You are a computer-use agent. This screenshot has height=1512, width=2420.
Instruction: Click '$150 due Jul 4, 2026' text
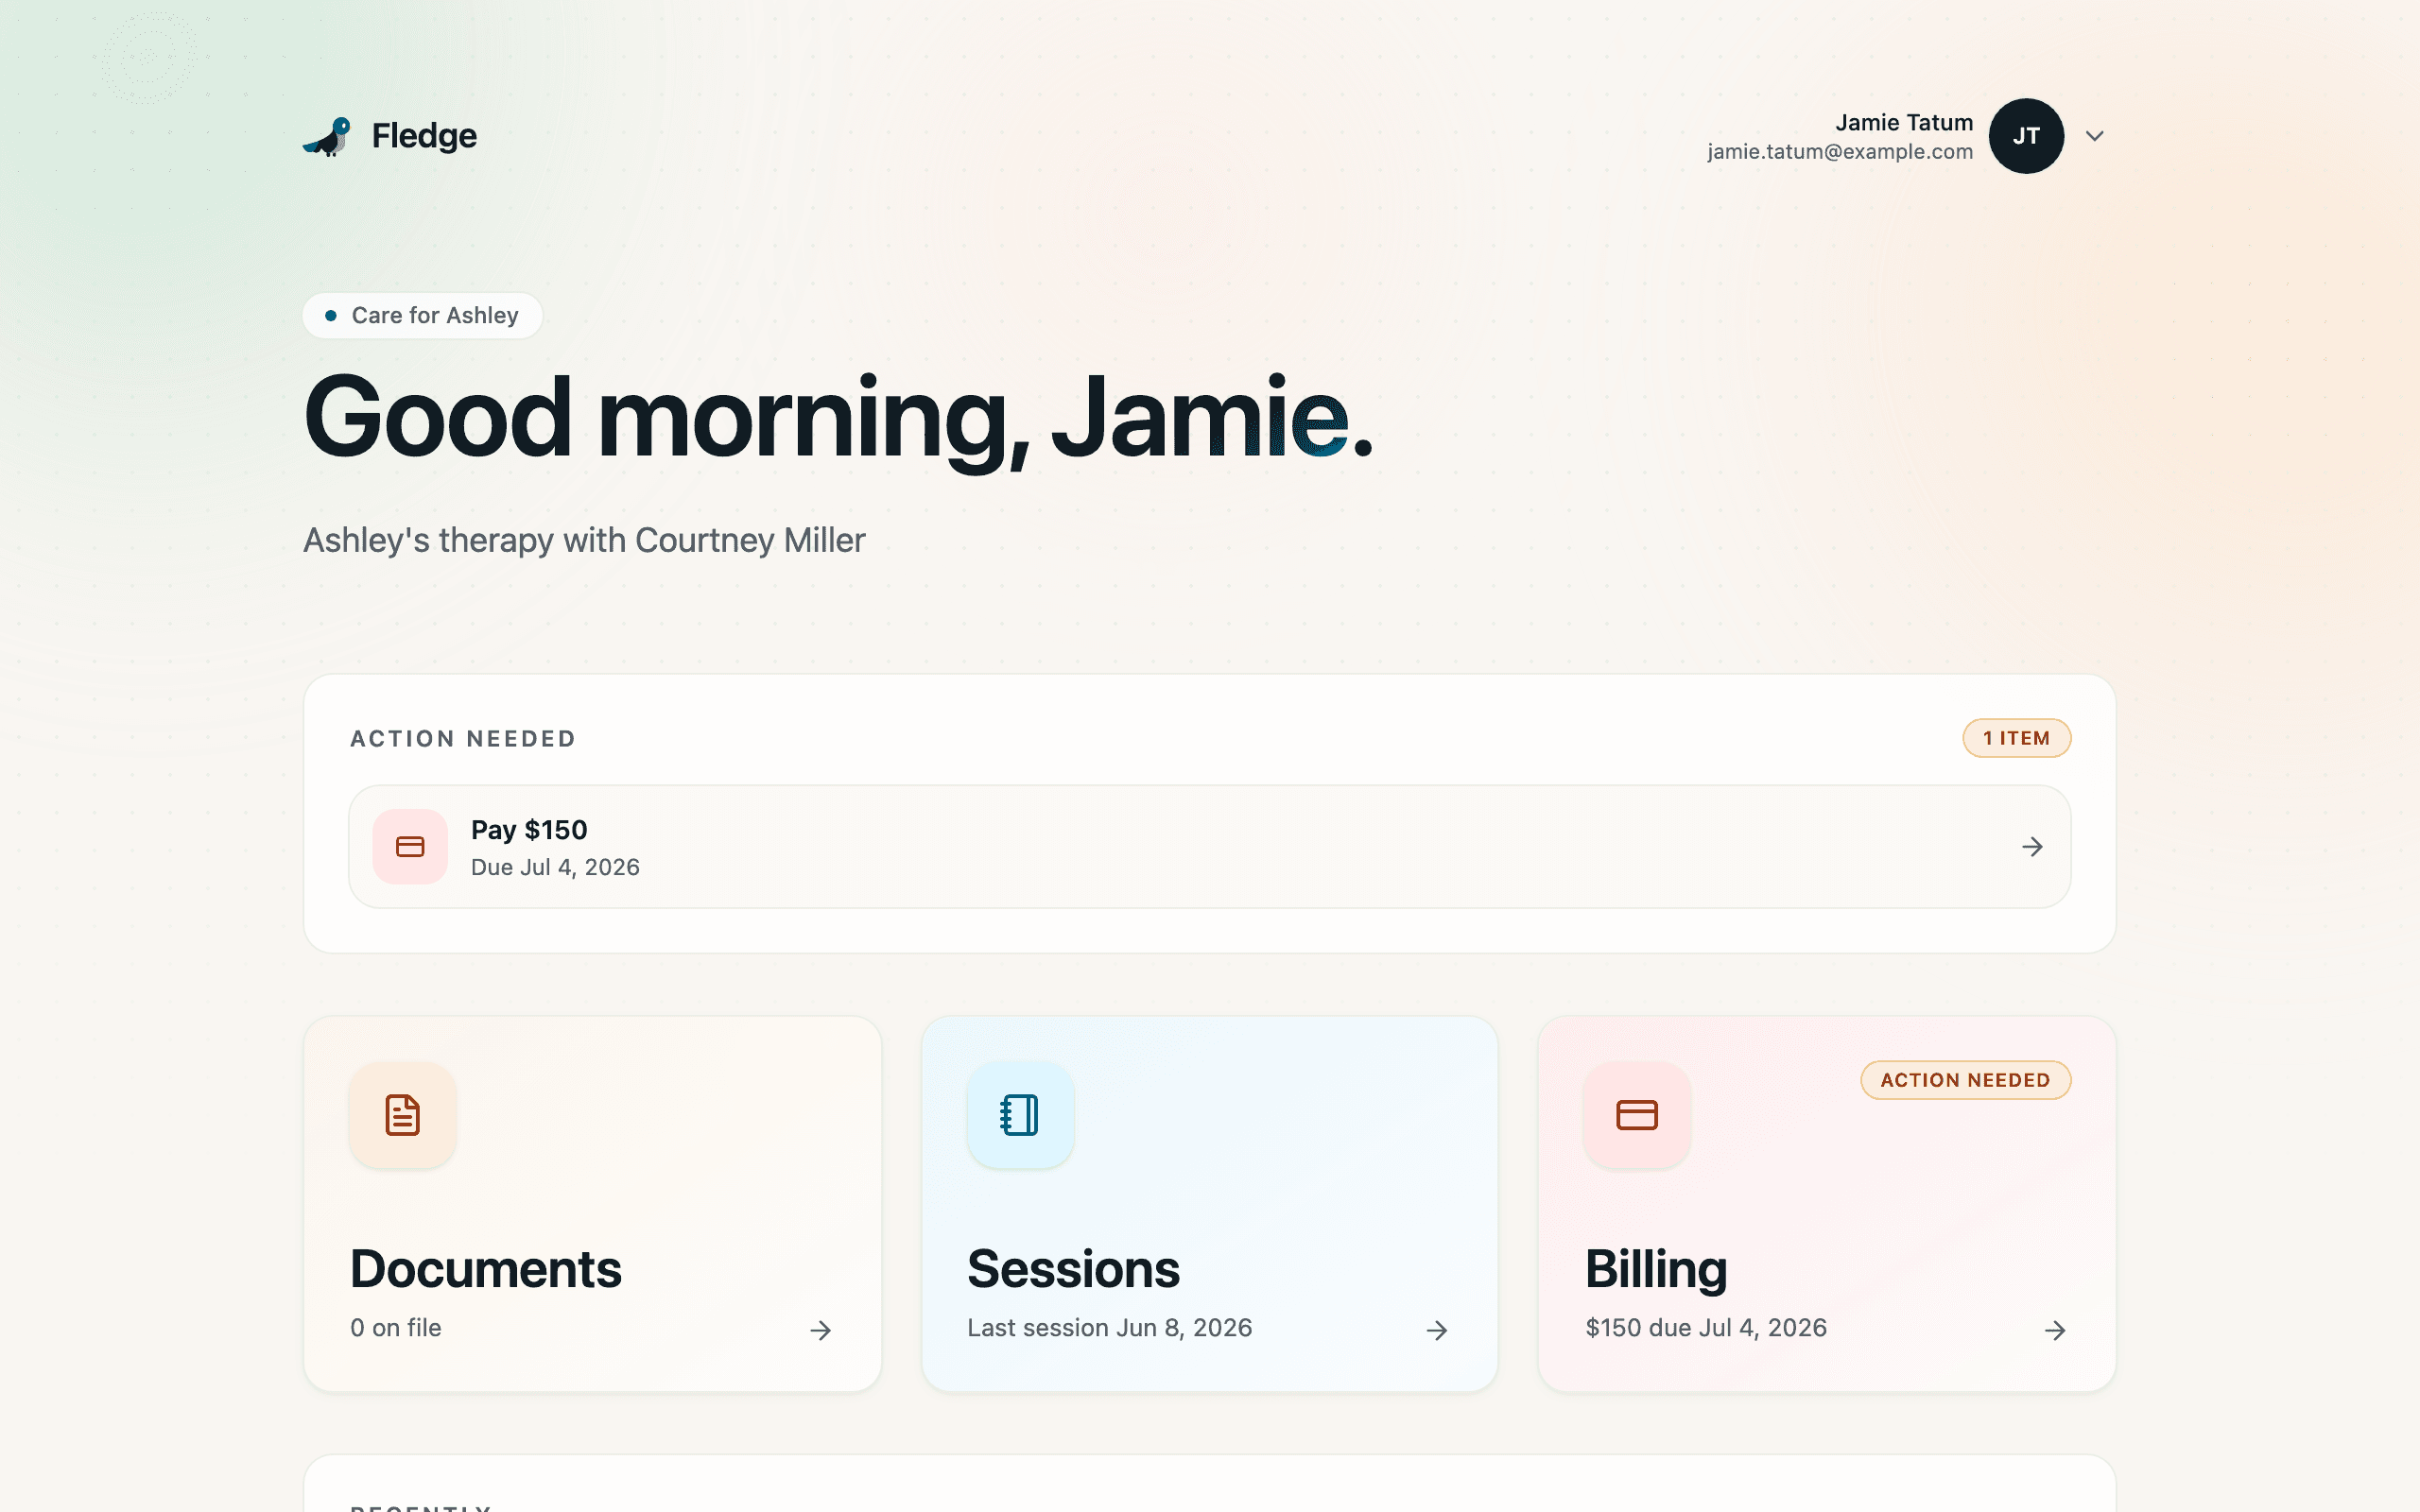click(1706, 1328)
